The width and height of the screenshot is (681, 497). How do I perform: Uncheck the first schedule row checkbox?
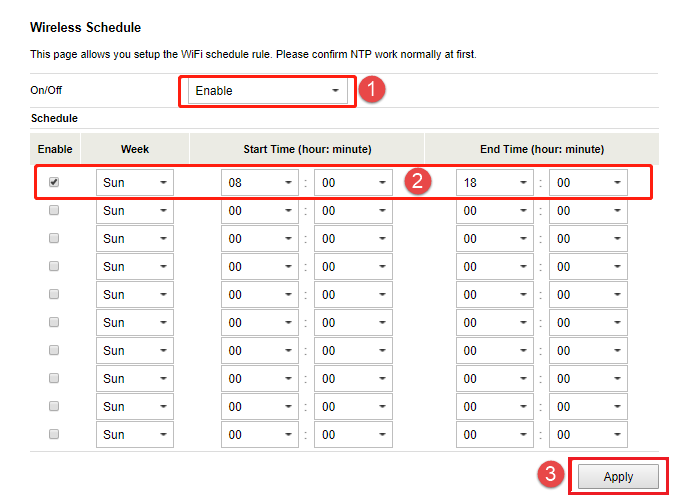(x=54, y=182)
